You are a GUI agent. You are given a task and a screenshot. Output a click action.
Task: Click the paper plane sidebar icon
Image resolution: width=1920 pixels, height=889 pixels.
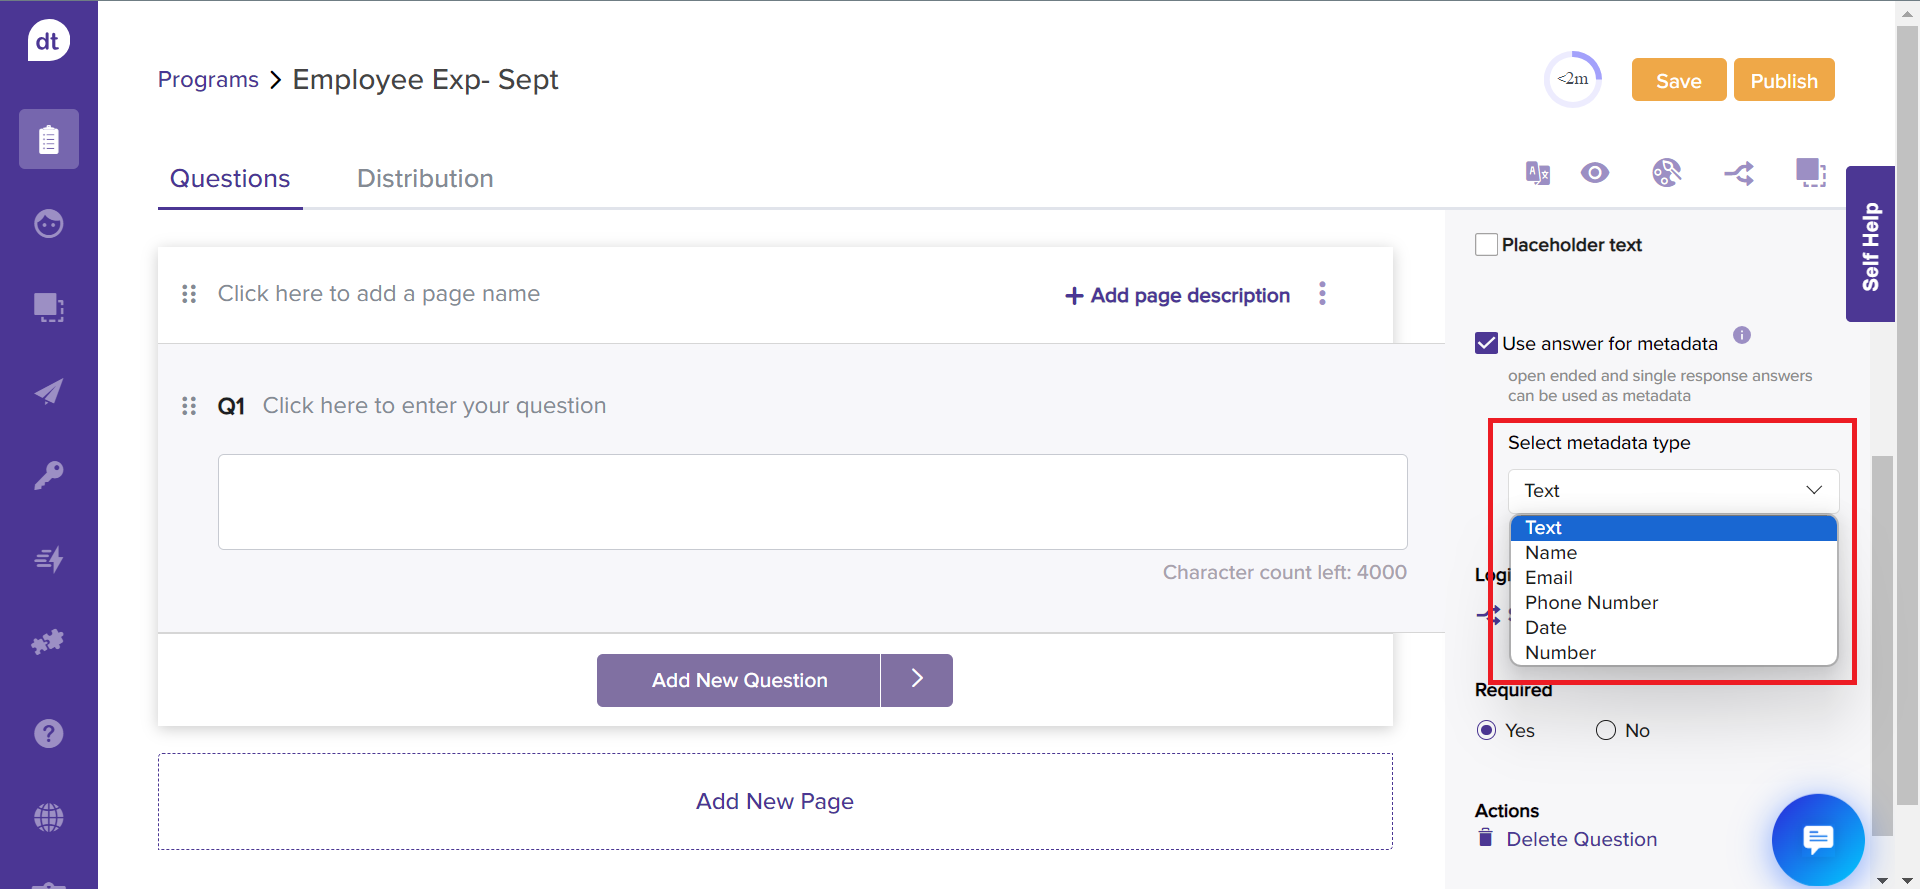48,391
